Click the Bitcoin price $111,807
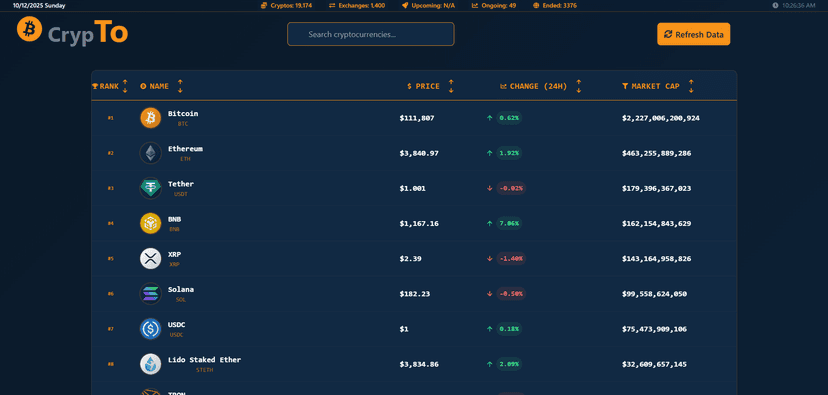The height and width of the screenshot is (395, 828). click(417, 118)
